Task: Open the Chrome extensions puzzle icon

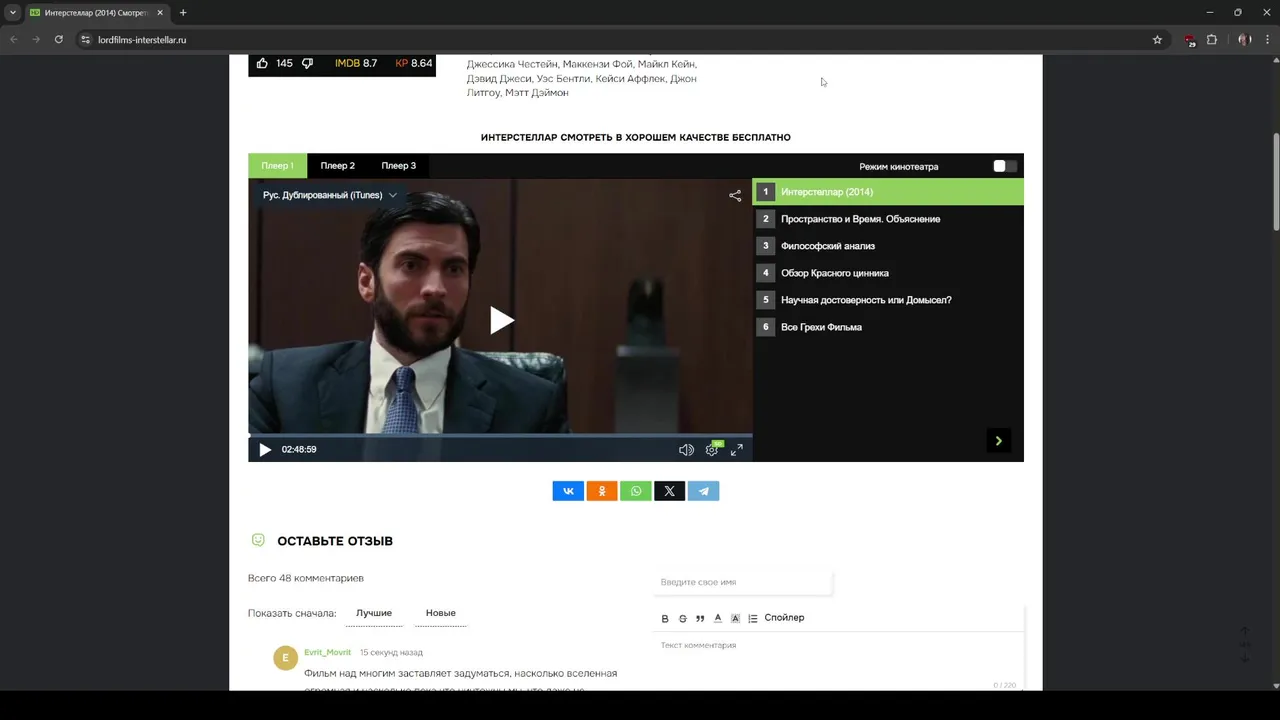Action: coord(1212,40)
